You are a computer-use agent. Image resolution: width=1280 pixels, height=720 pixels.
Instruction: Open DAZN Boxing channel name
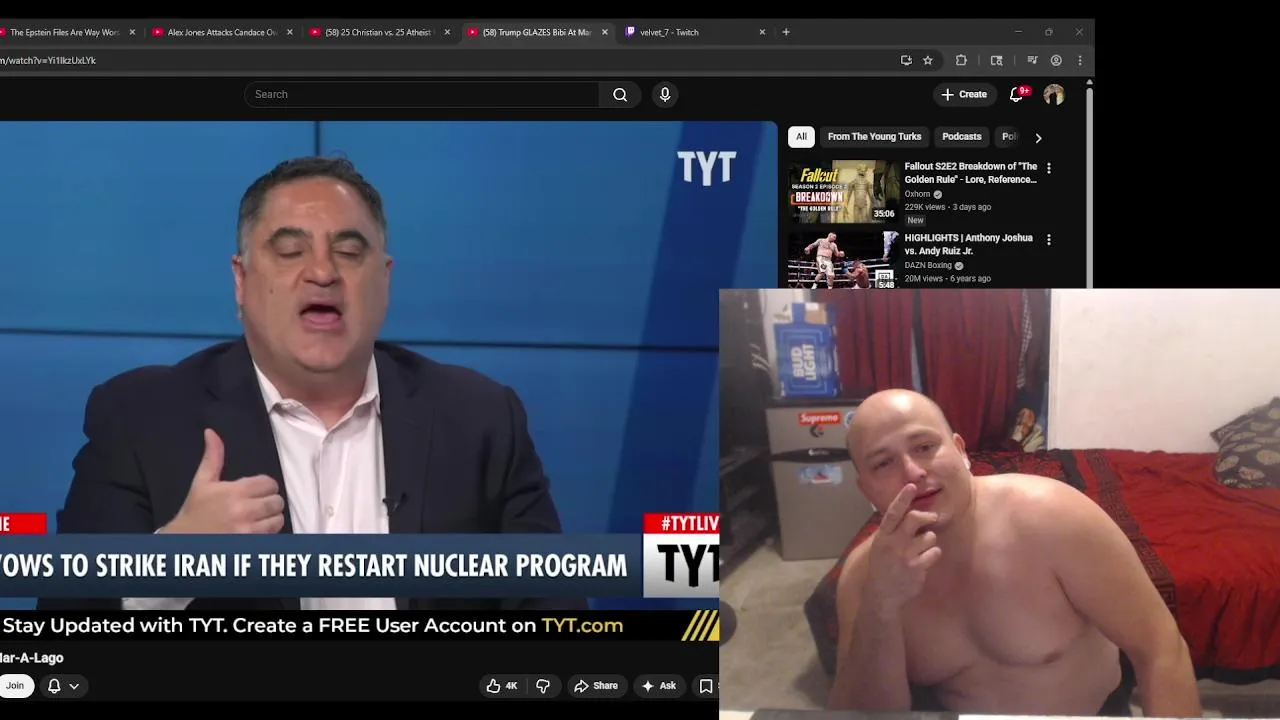pos(928,266)
